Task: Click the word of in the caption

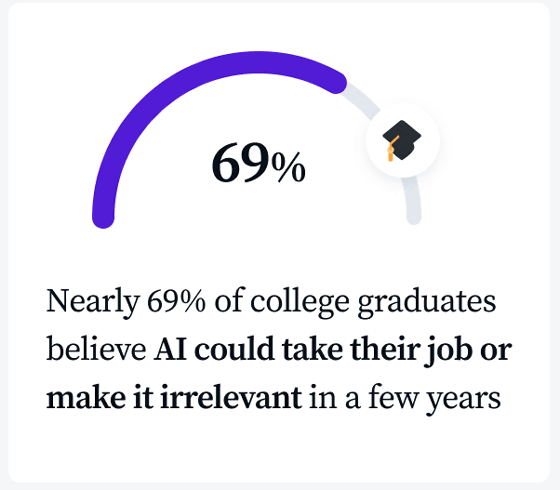Action: [228, 301]
